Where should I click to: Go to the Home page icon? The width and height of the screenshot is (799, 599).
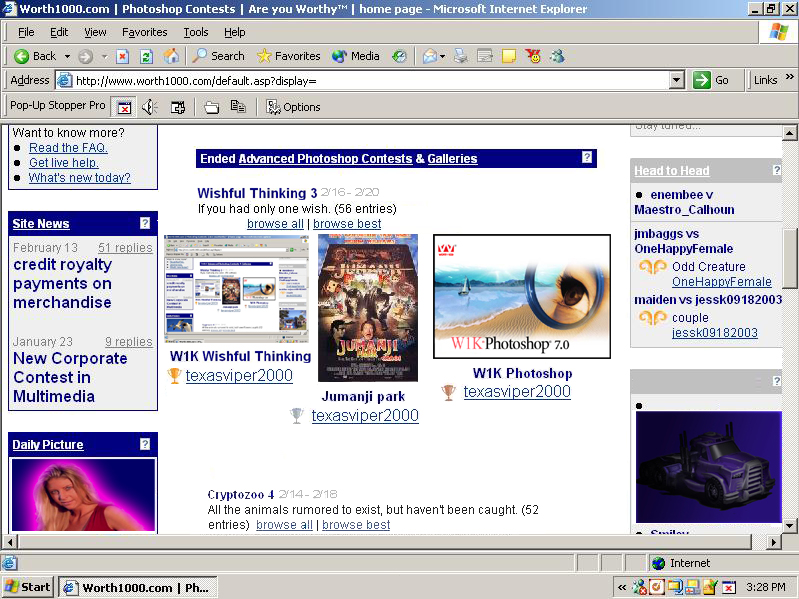click(171, 56)
